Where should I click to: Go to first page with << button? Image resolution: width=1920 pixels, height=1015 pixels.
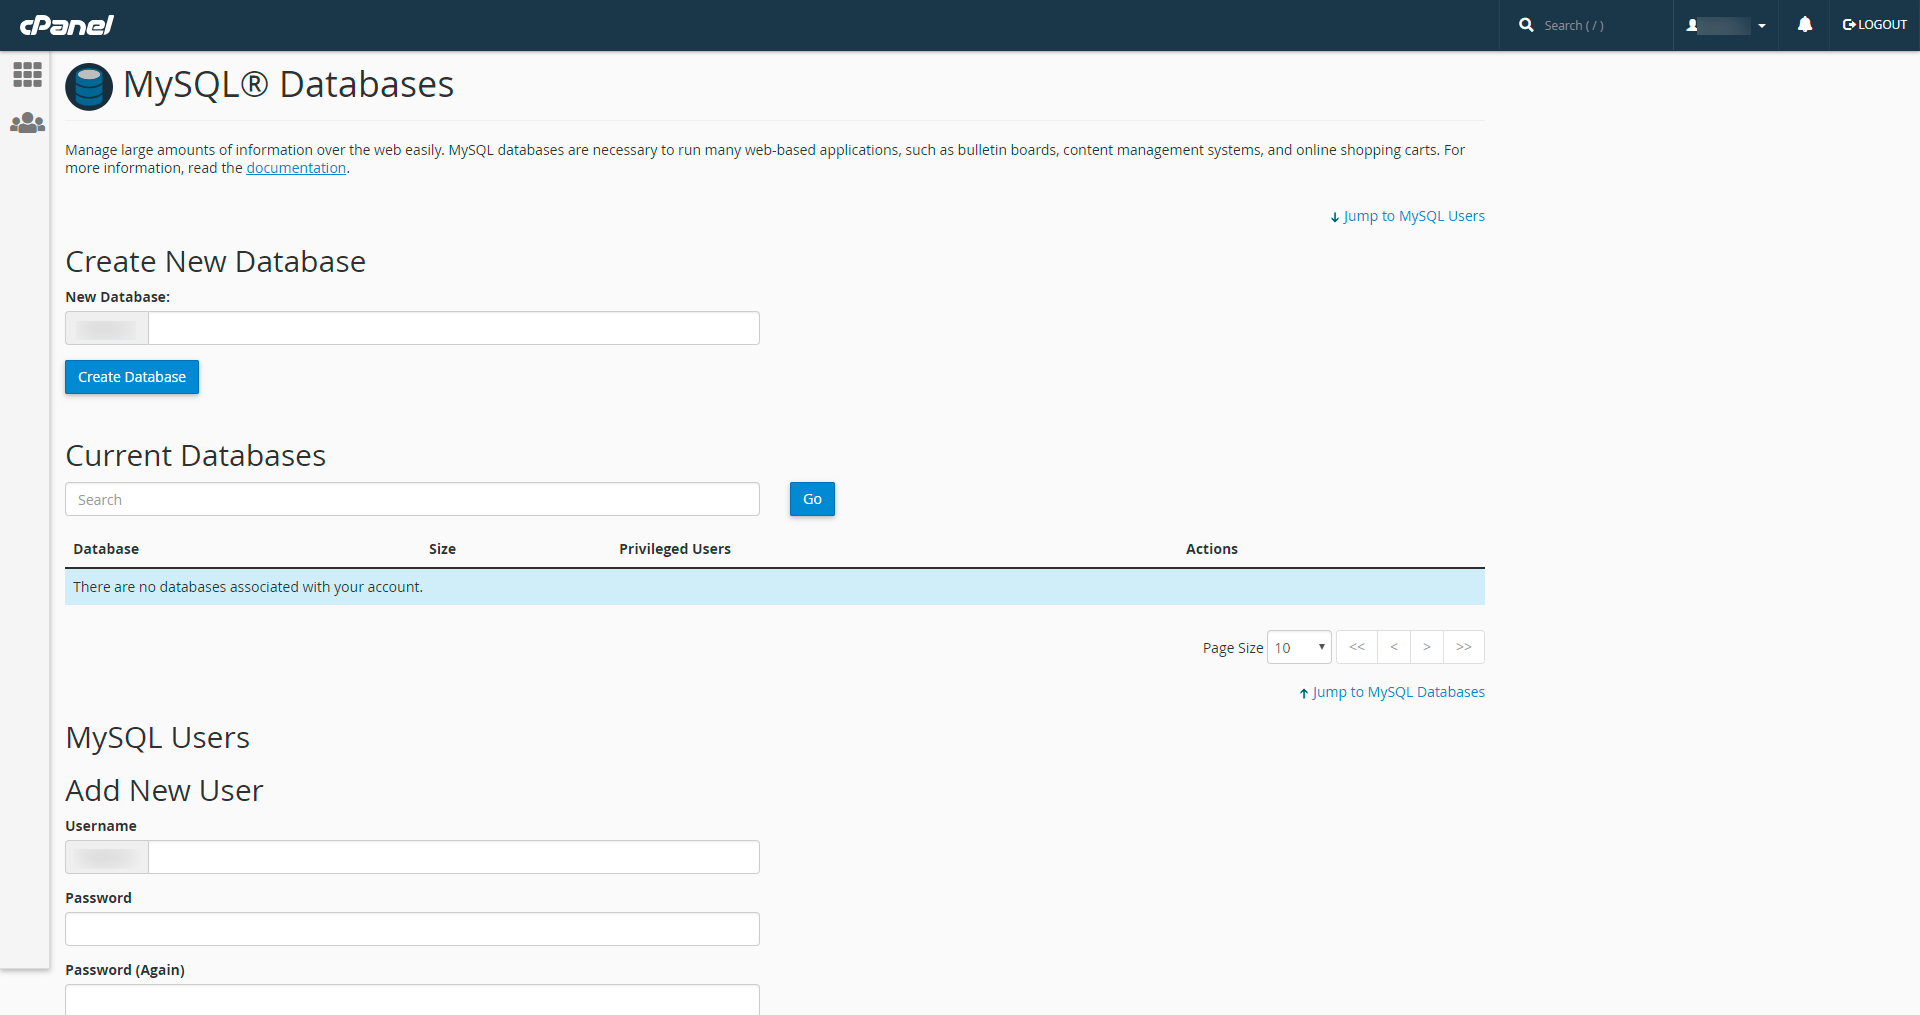coord(1357,647)
